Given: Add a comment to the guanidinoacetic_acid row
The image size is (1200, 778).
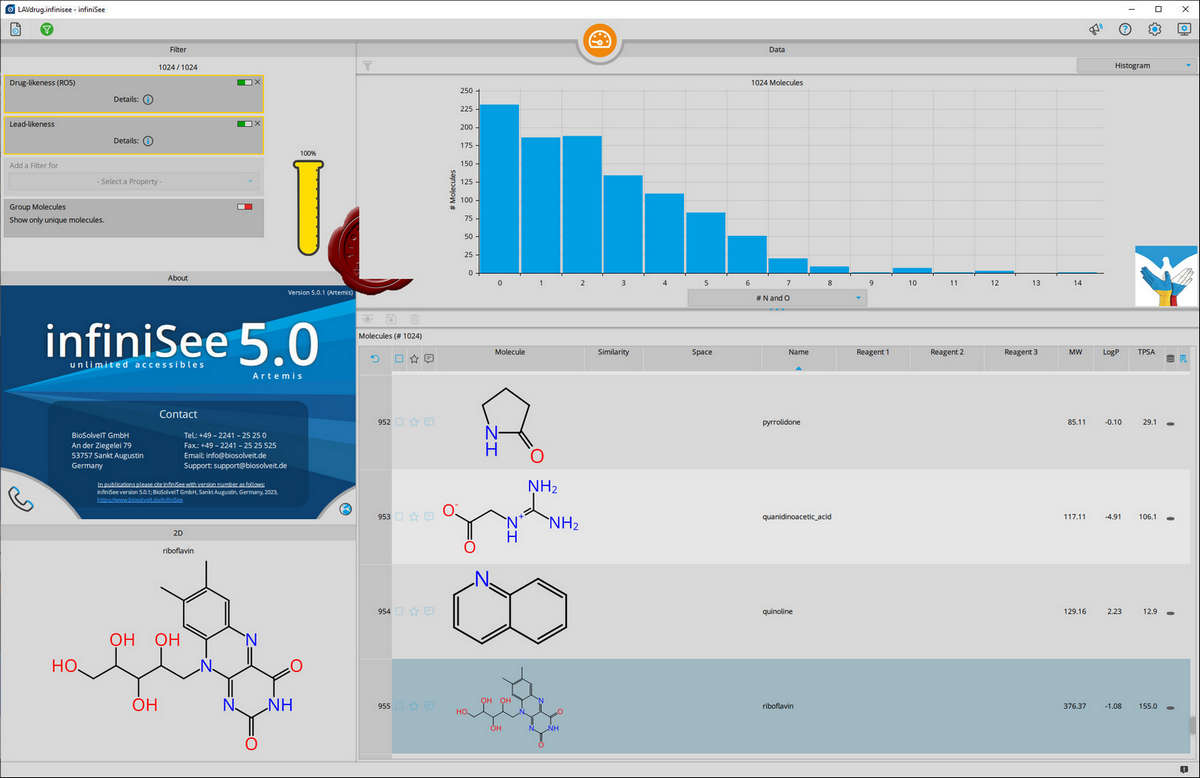Looking at the screenshot, I should pyautogui.click(x=429, y=517).
